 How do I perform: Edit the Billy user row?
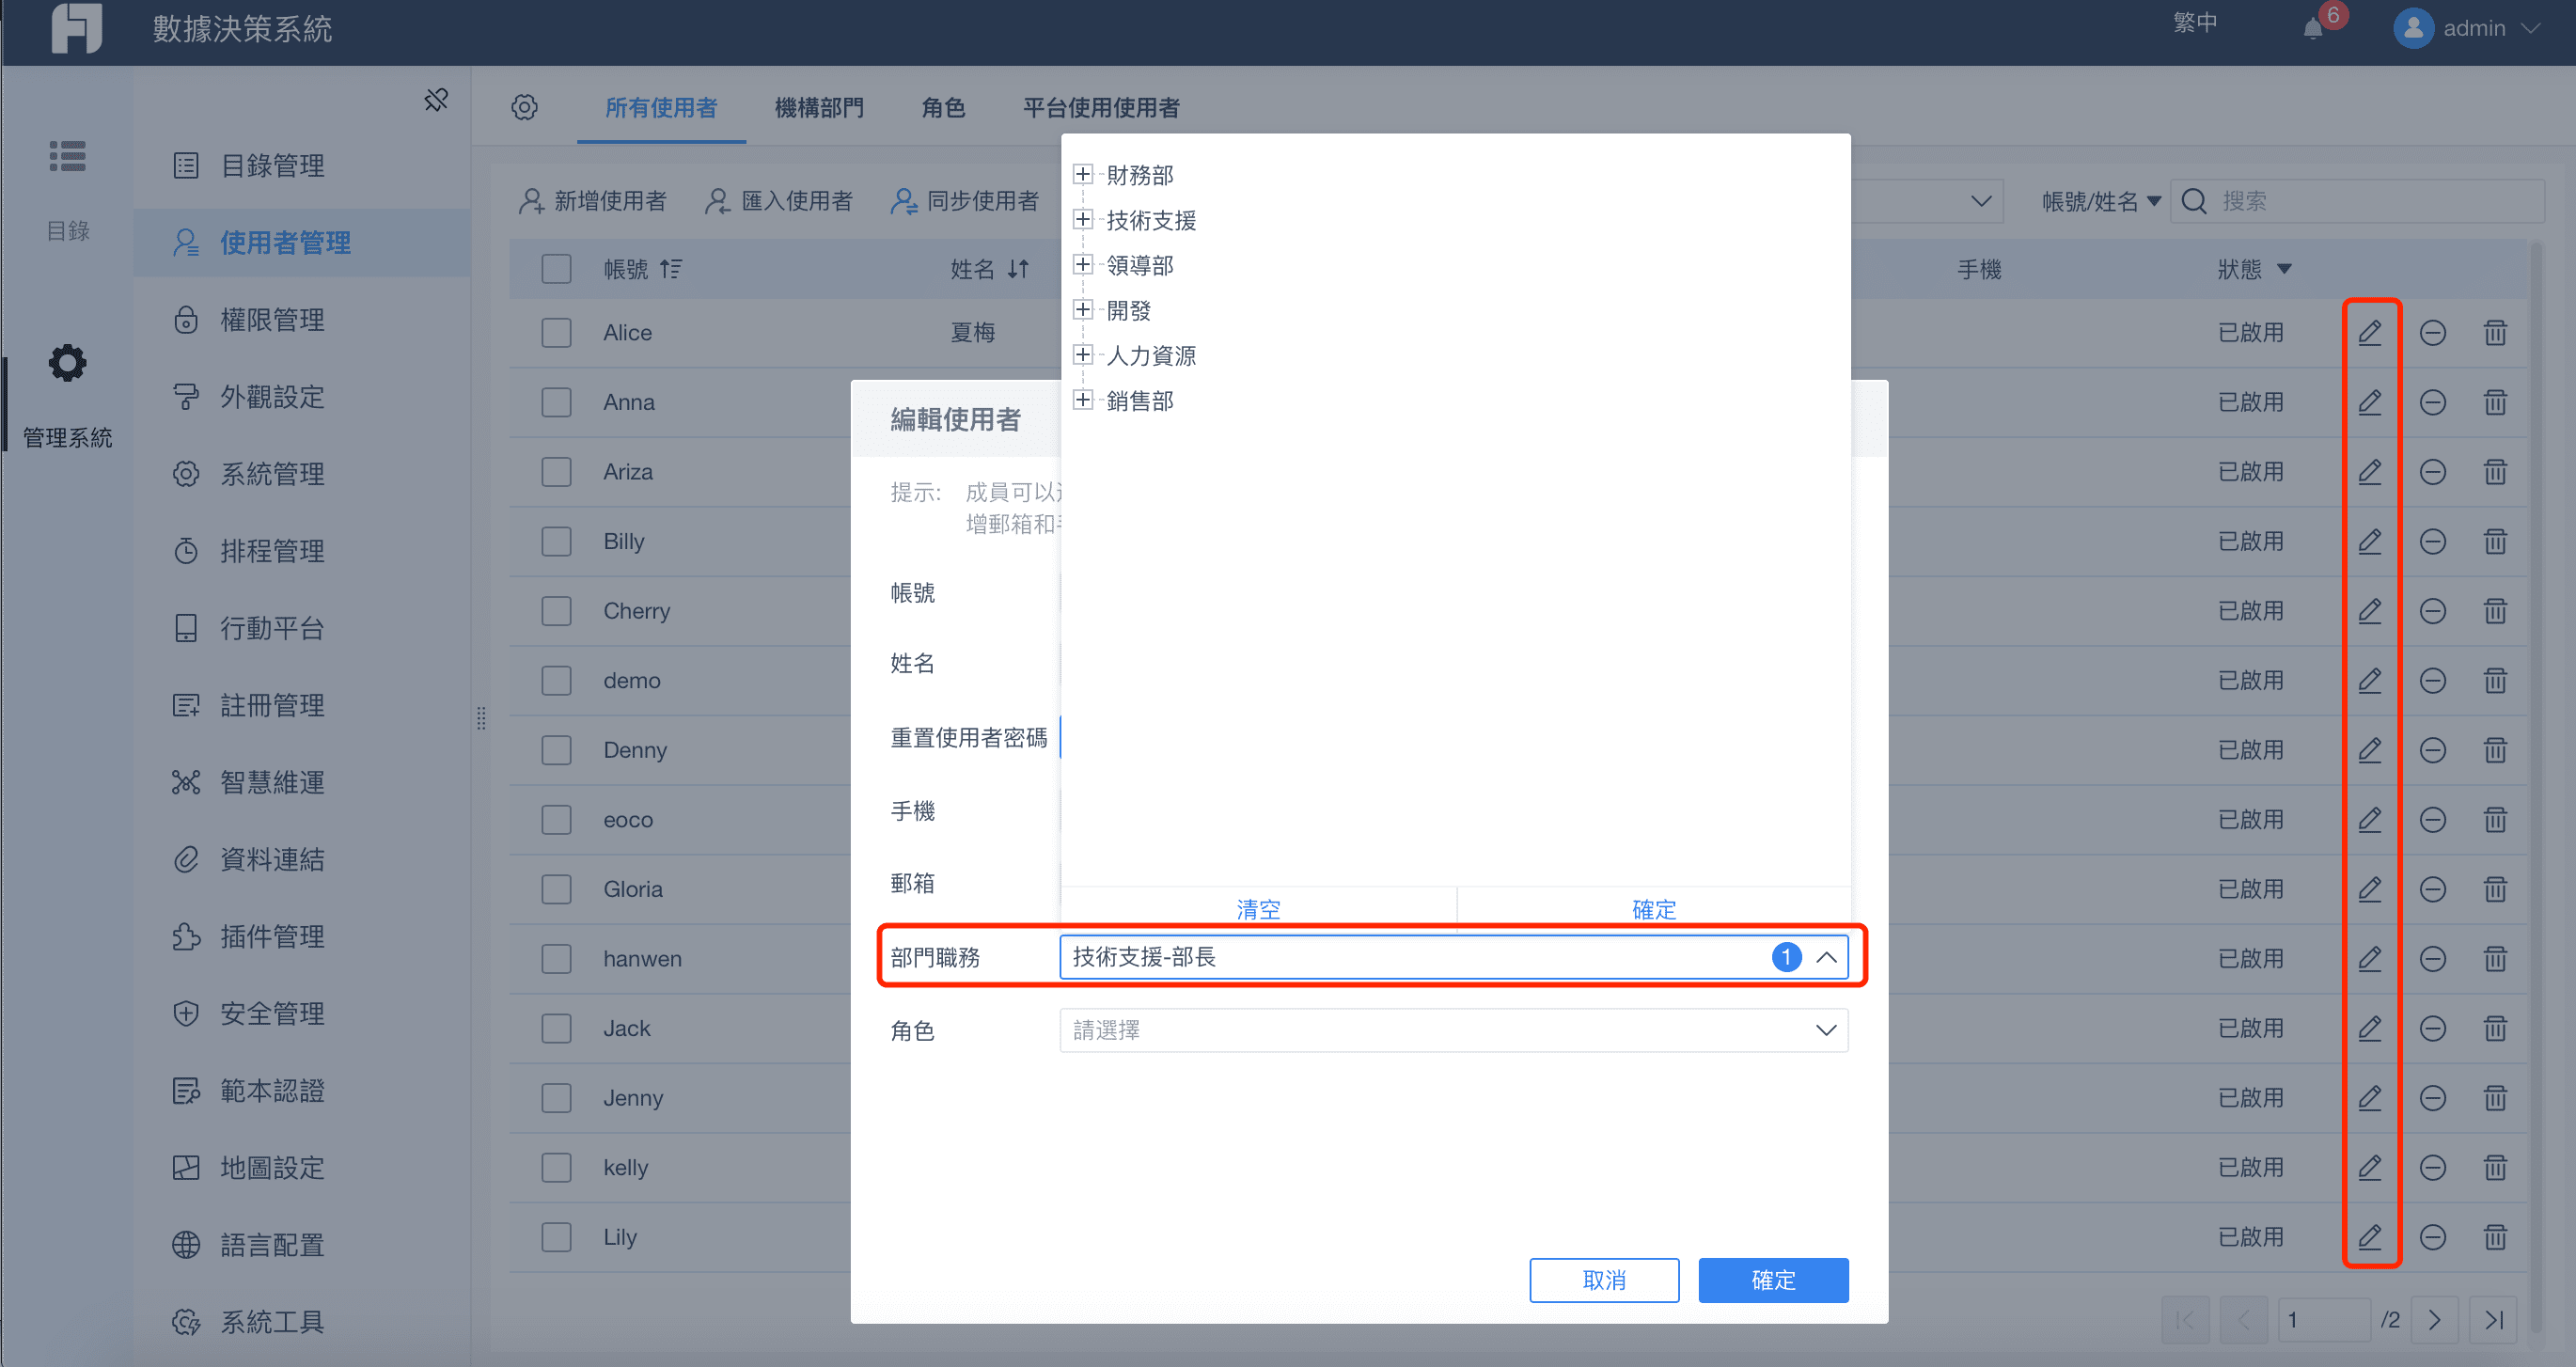tap(2369, 542)
